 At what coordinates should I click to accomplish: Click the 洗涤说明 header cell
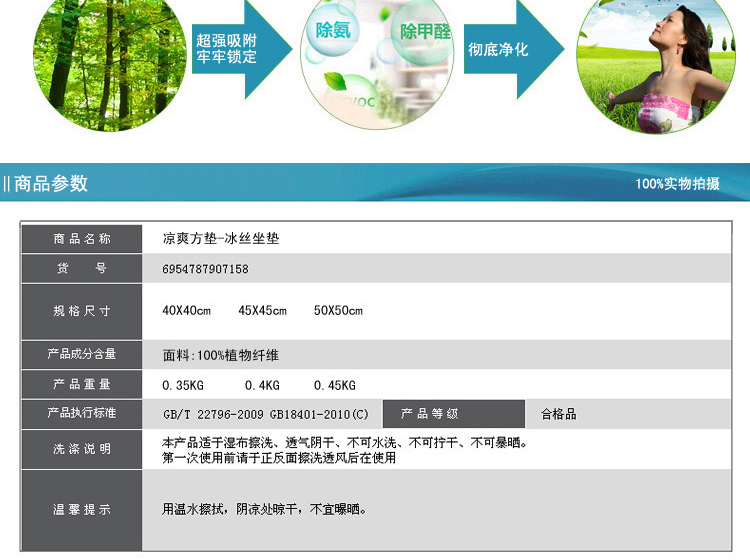click(82, 449)
